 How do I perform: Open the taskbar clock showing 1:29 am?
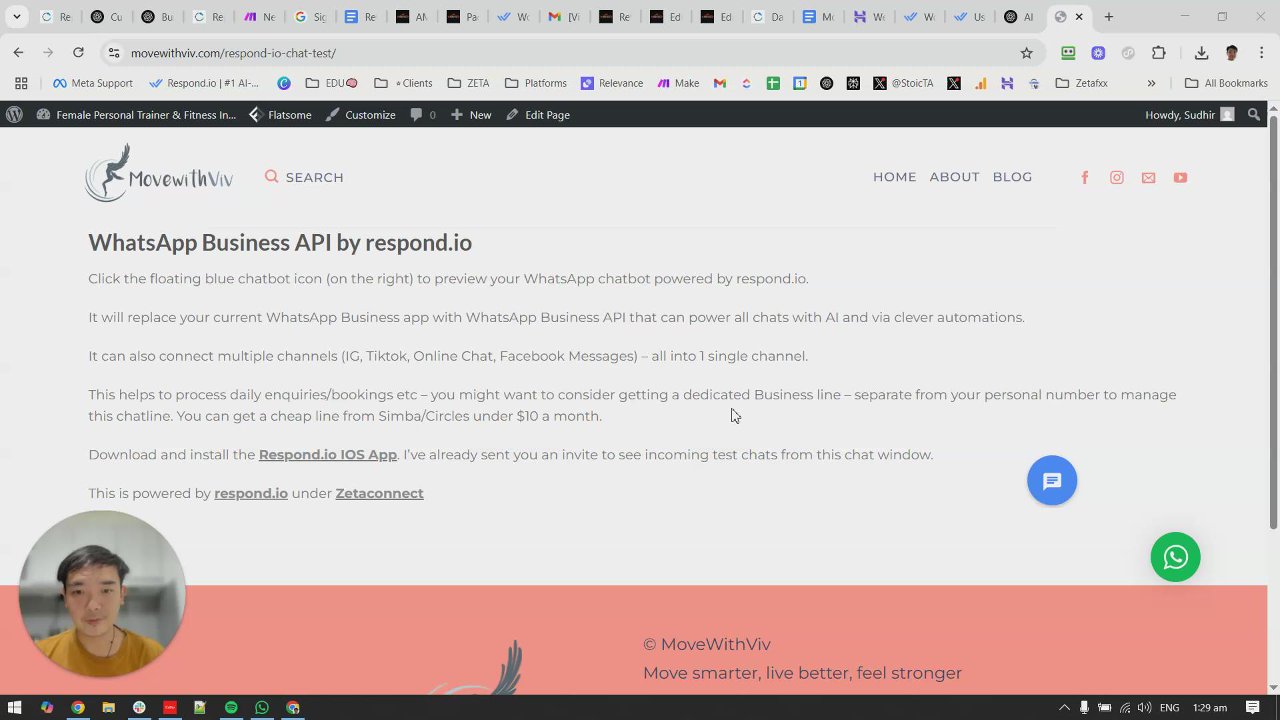[1210, 707]
